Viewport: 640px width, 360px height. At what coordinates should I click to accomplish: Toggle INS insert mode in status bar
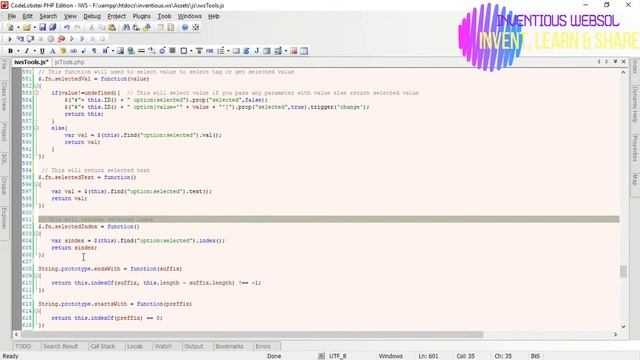click(x=535, y=356)
